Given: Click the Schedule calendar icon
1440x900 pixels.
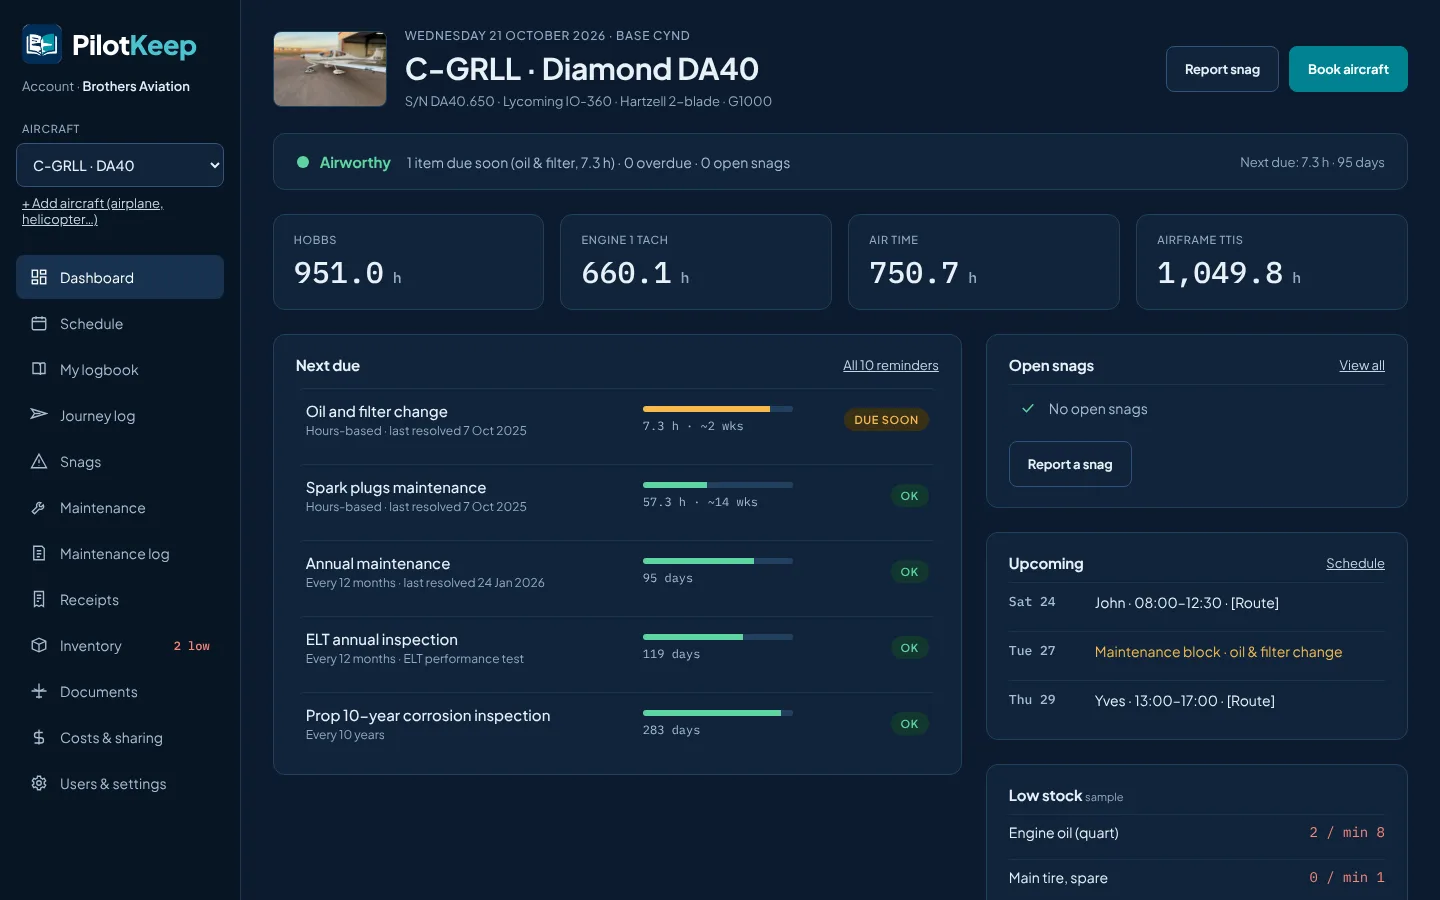Looking at the screenshot, I should point(39,323).
